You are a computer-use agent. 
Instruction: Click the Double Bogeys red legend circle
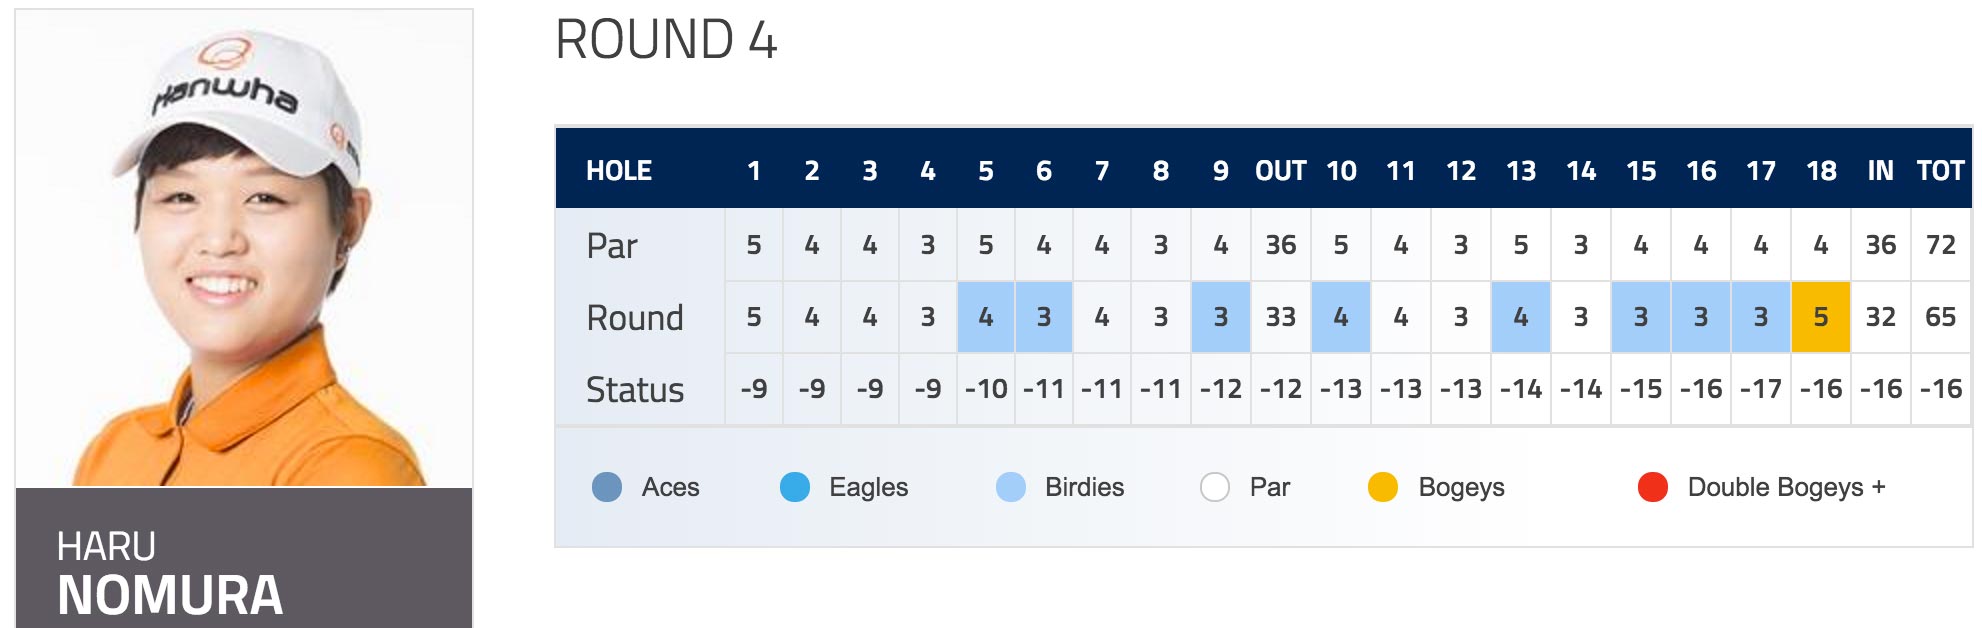click(1653, 487)
